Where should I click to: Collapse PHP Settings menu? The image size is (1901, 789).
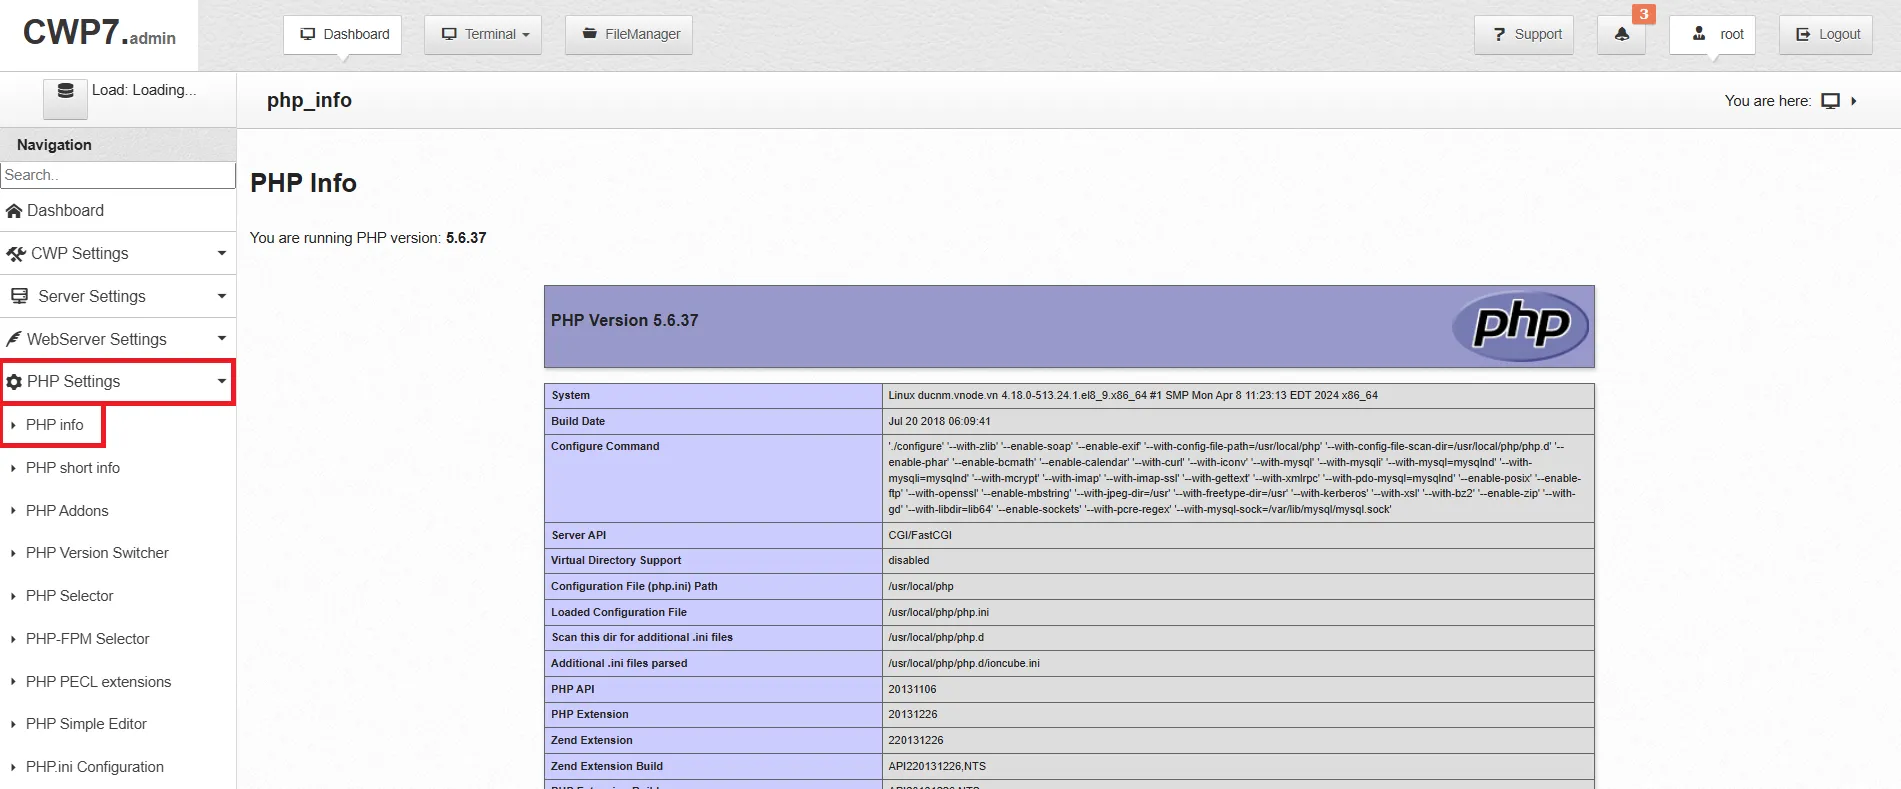[118, 382]
